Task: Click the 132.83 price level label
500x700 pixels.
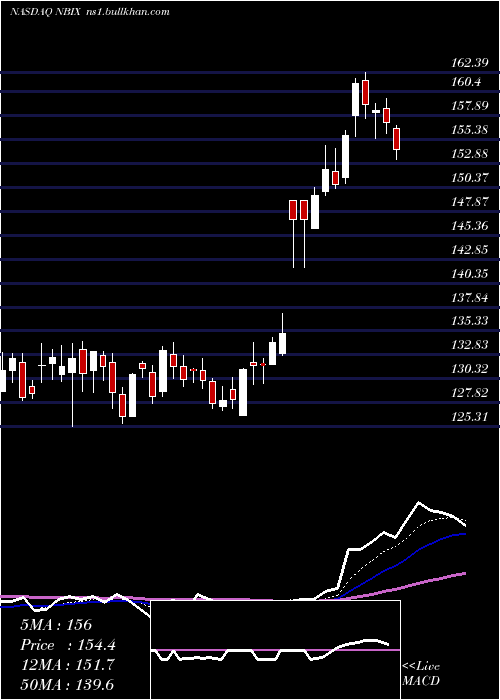Action: pyautogui.click(x=470, y=345)
